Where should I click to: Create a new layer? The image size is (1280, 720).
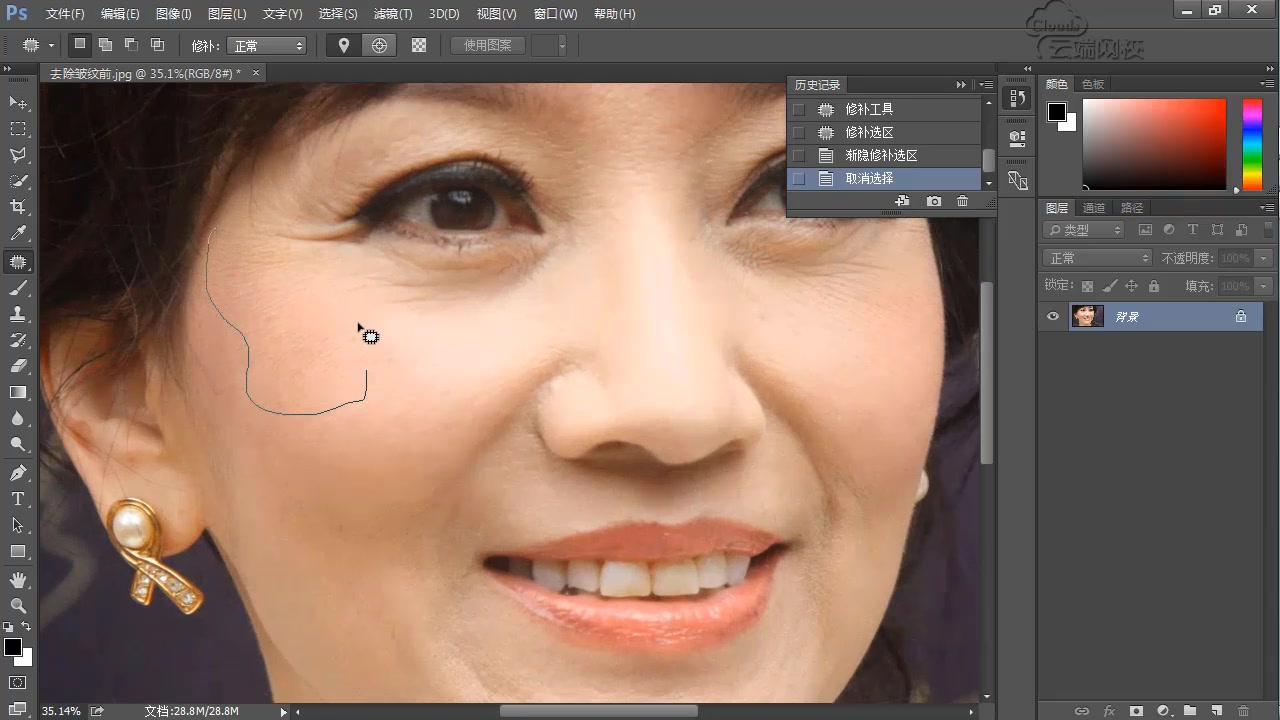click(1217, 711)
